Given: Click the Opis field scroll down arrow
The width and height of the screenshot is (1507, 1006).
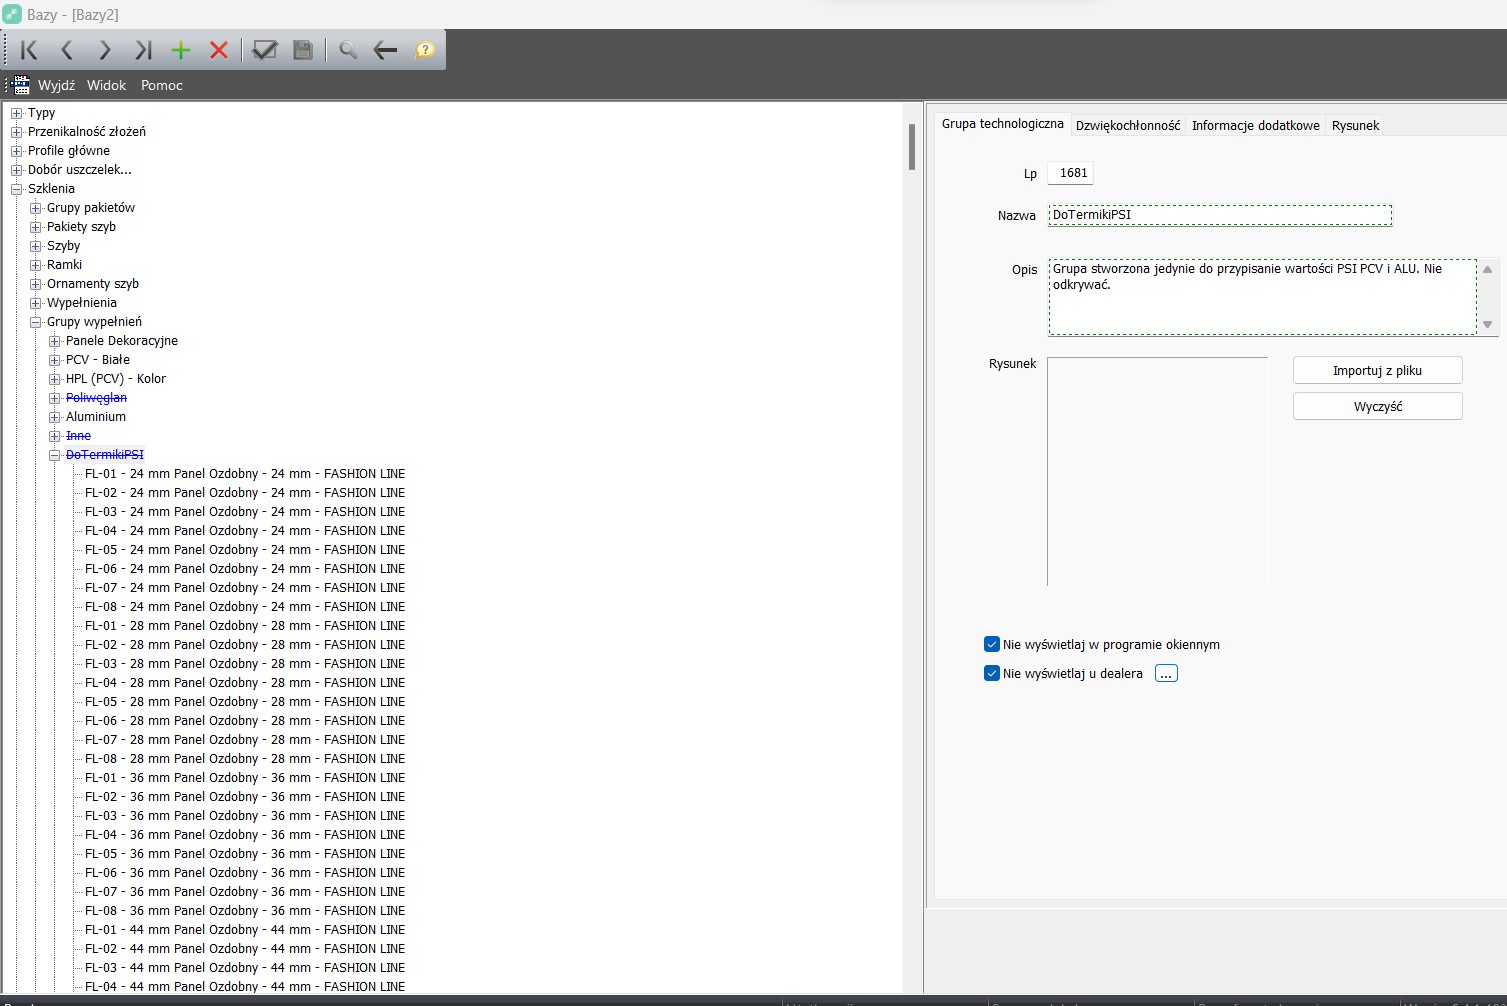Looking at the screenshot, I should pyautogui.click(x=1488, y=324).
